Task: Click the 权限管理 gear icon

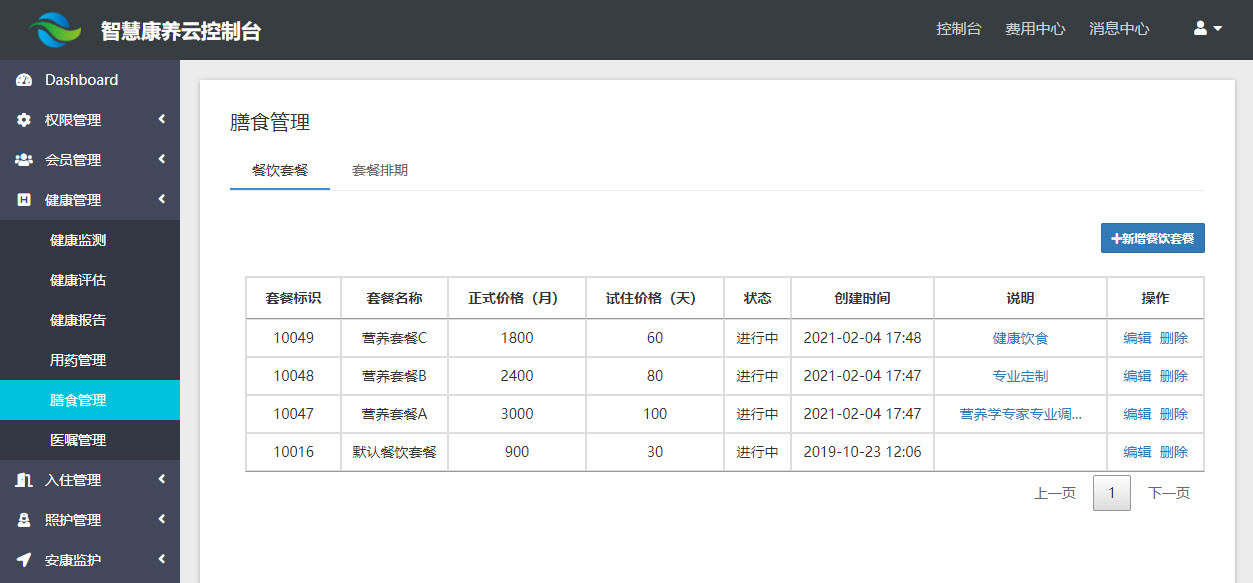Action: pyautogui.click(x=24, y=120)
